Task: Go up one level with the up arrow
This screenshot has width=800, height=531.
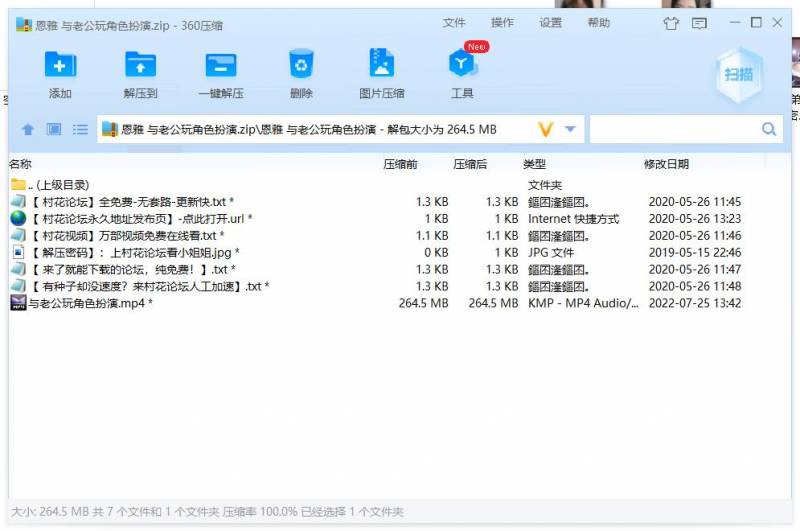Action: pyautogui.click(x=28, y=130)
